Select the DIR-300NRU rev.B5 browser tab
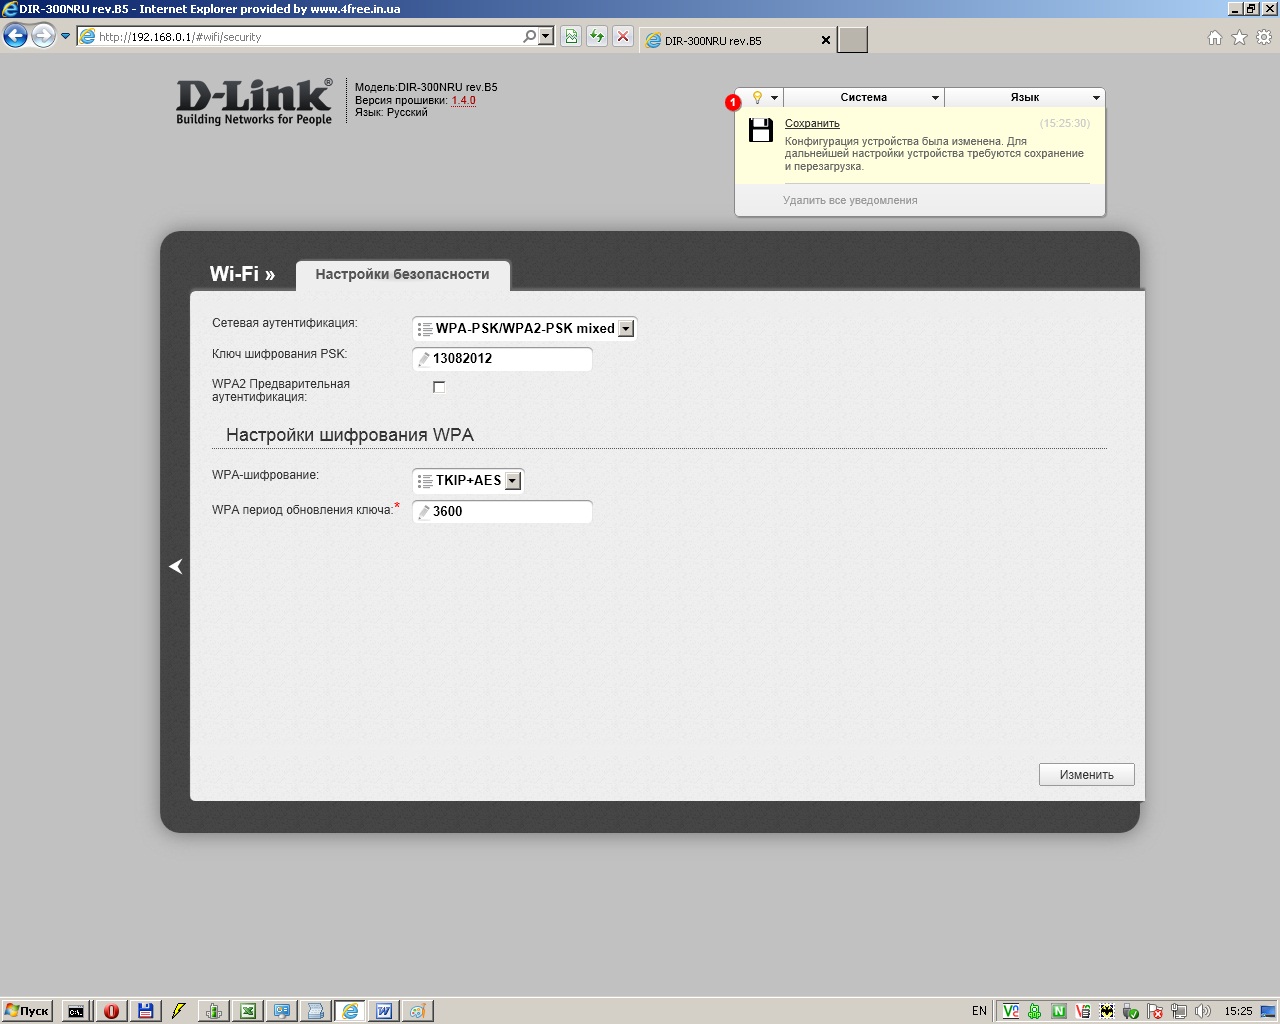 tap(737, 40)
